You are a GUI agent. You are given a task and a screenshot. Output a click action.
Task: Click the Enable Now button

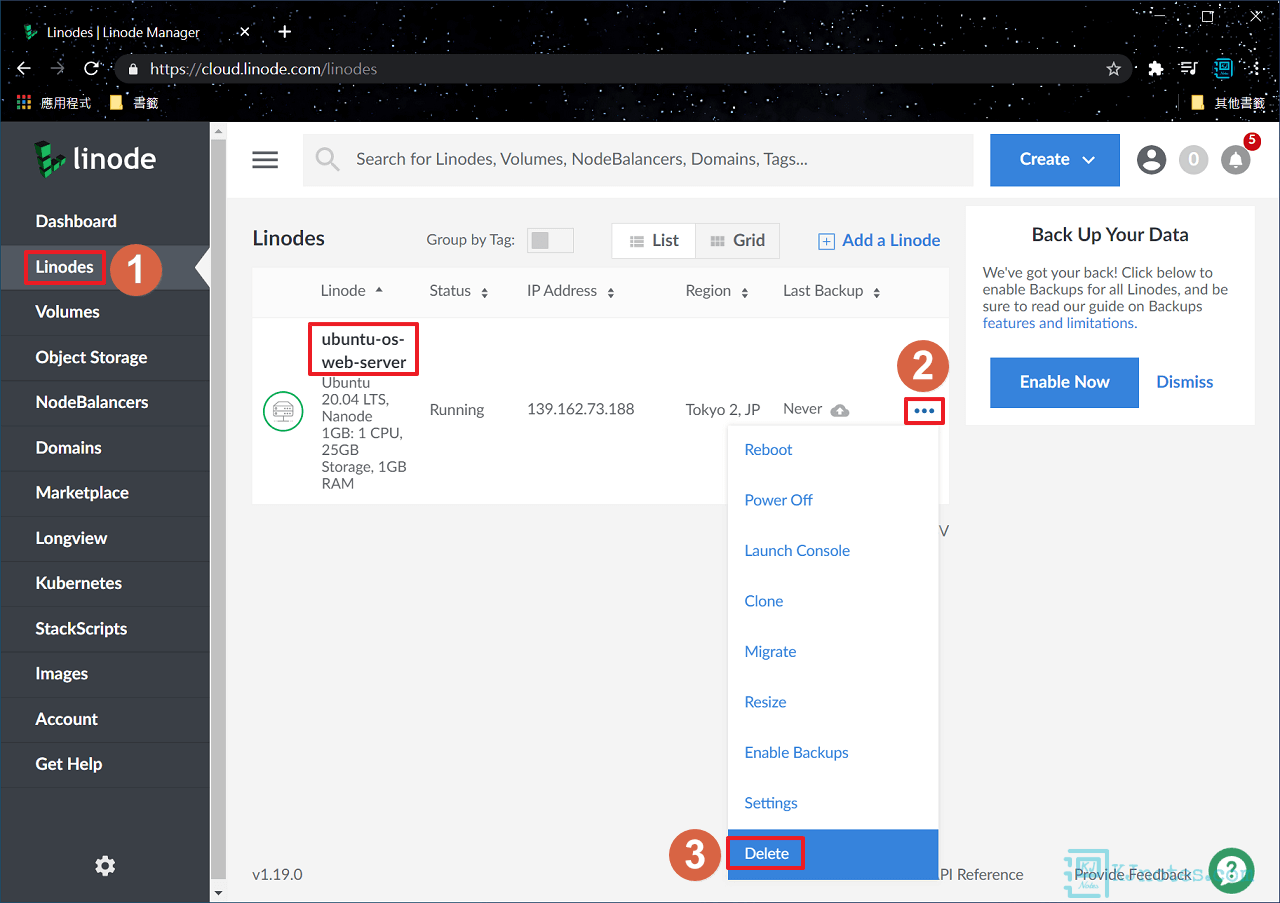click(1064, 382)
